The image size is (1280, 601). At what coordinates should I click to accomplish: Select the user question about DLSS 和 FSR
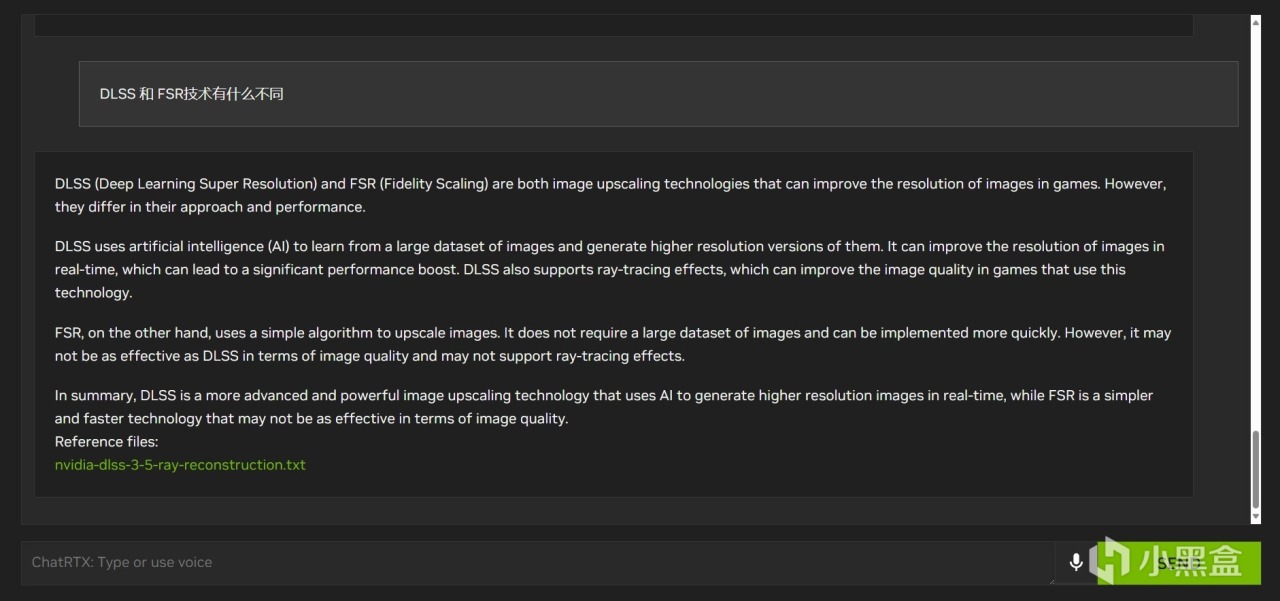192,94
